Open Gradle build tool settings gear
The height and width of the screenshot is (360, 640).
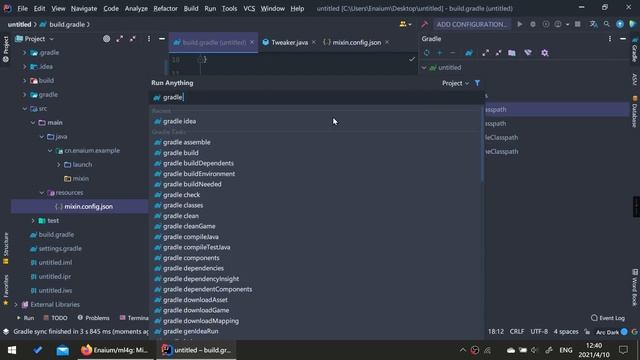click(x=544, y=53)
